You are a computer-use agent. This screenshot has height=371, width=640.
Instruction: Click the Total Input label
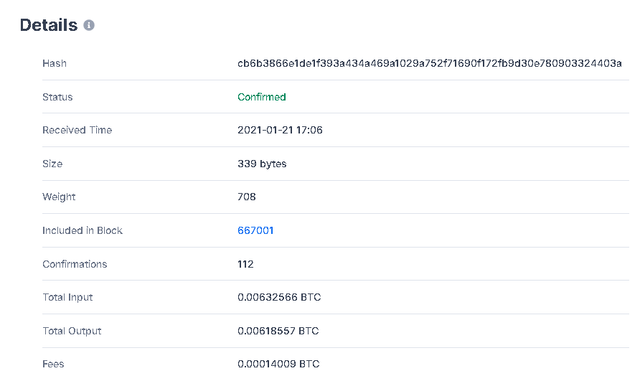68,298
